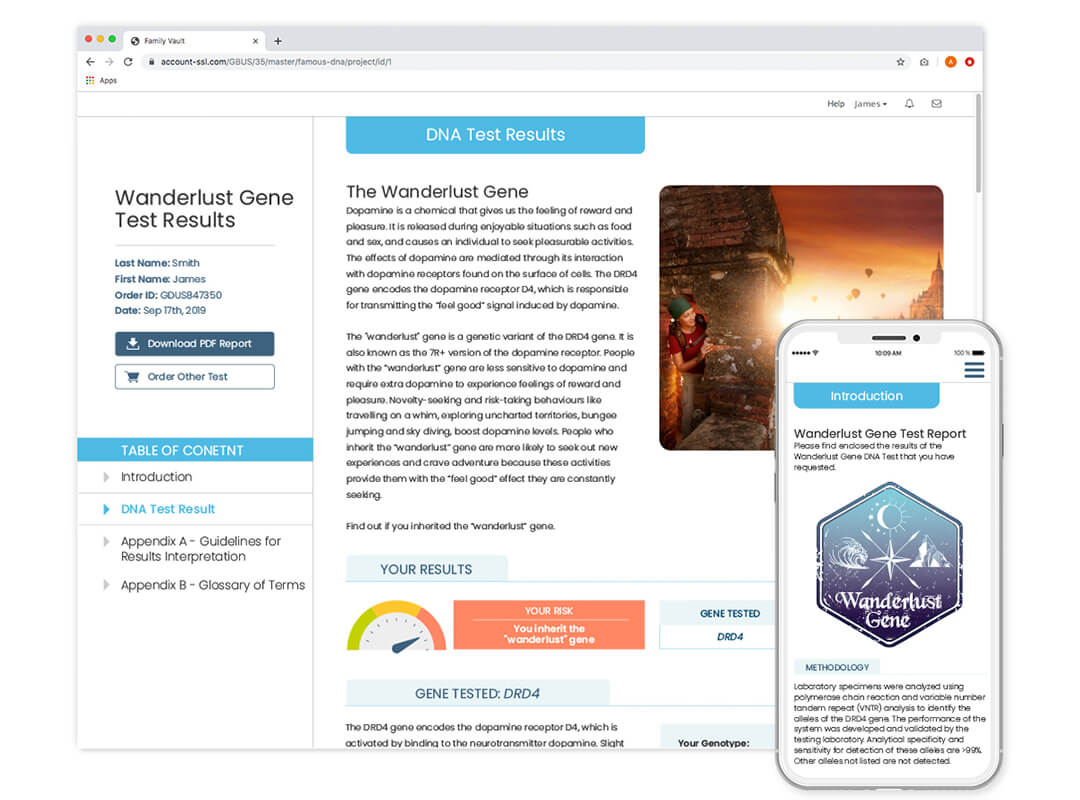Click the Wanderlust Gene hexagon badge on phone
Image resolution: width=1080 pixels, height=800 pixels.
[889, 564]
